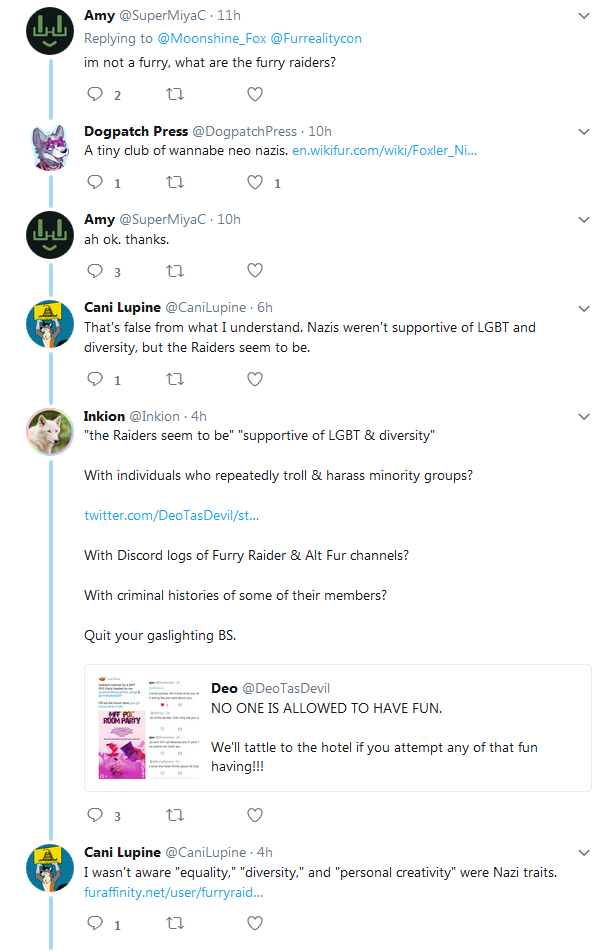Open the furaffinity.net furryraiders link

[x=173, y=892]
